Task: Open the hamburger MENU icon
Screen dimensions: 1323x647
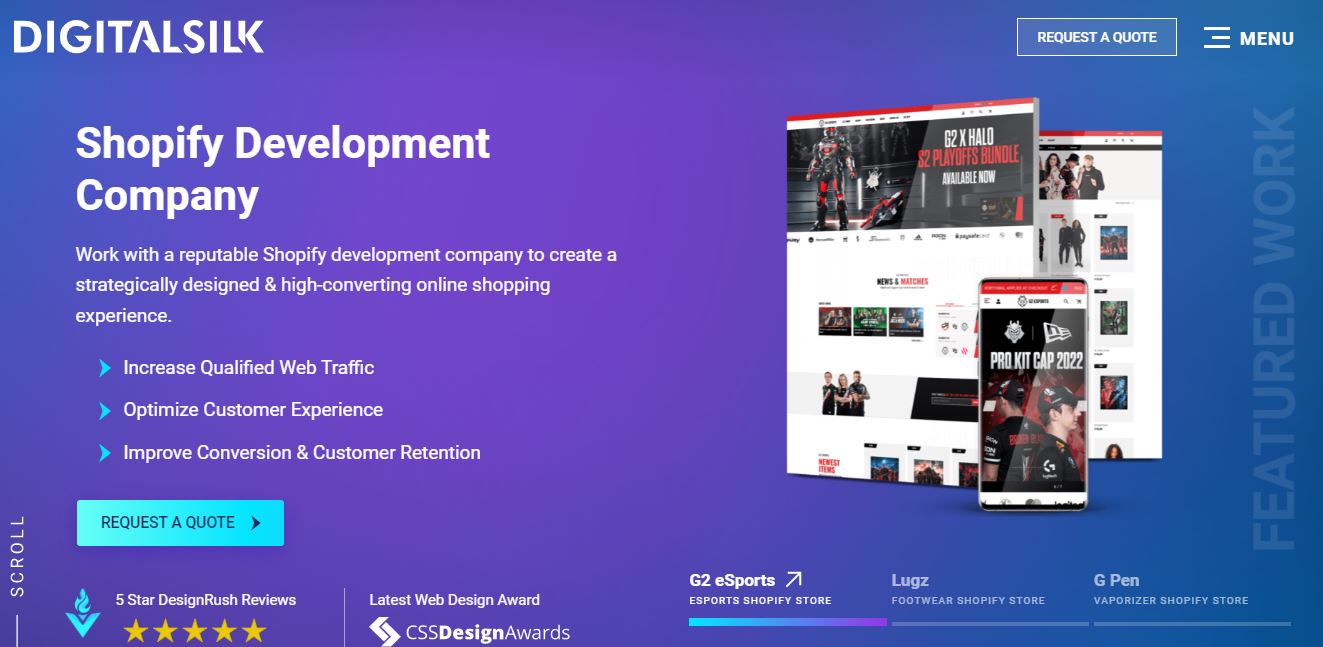Action: [1217, 38]
